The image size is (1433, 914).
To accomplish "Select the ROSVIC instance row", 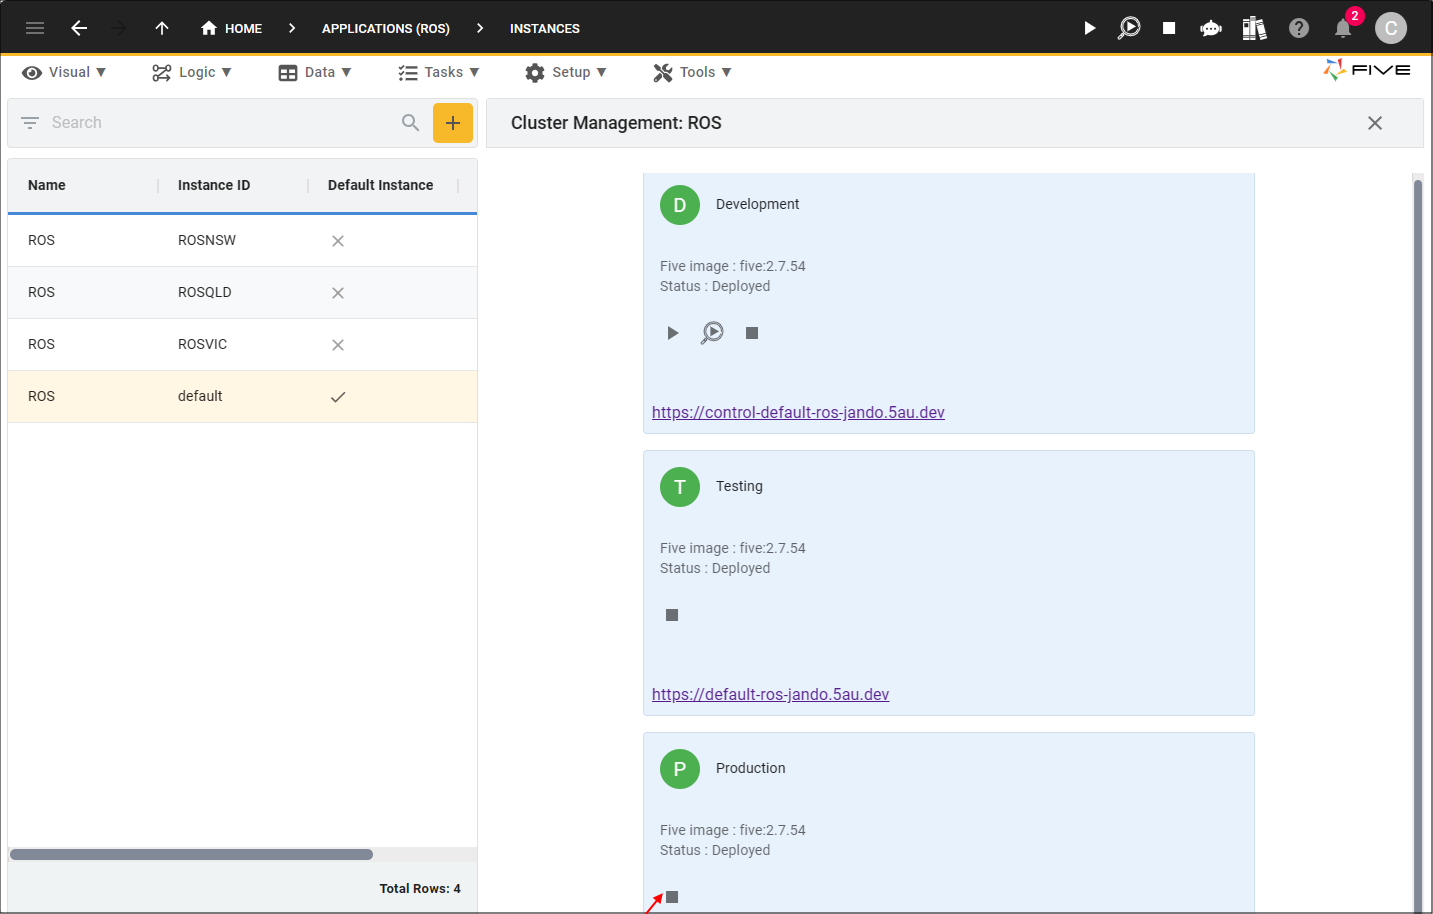I will (242, 345).
